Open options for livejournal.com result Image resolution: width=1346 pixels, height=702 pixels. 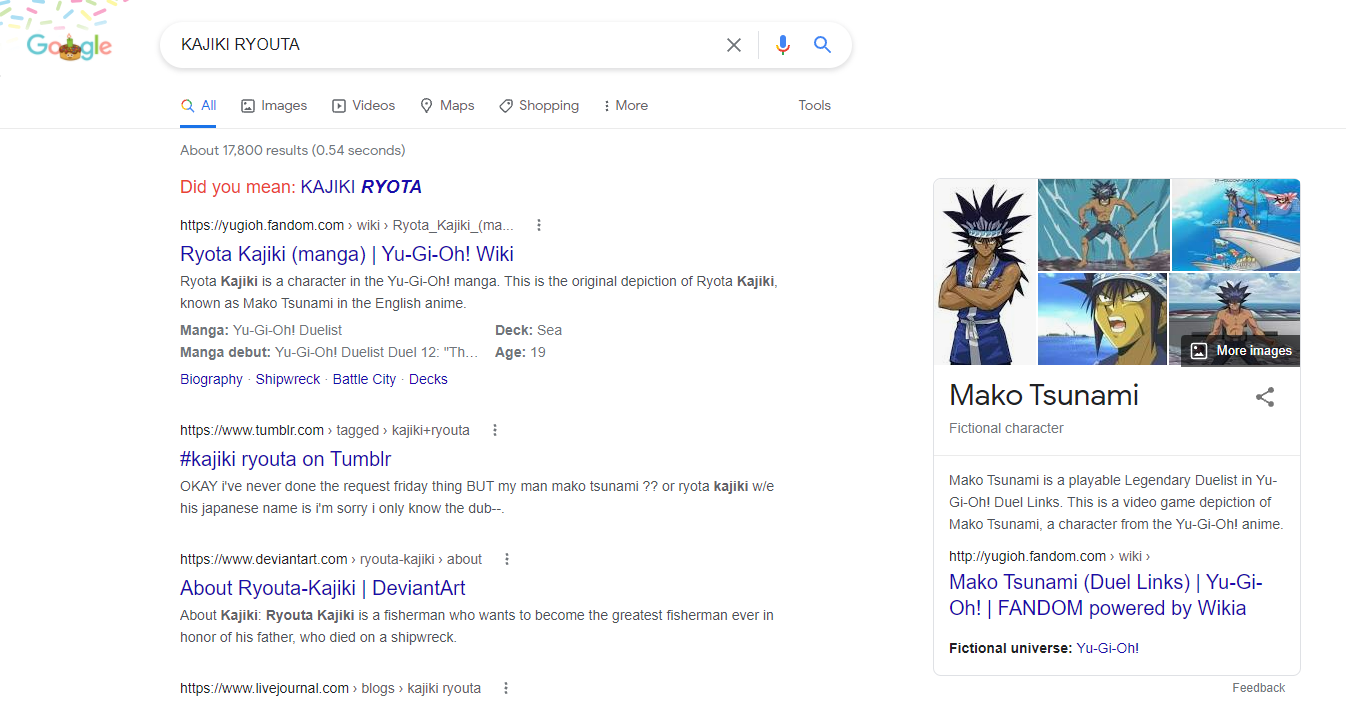point(506,688)
